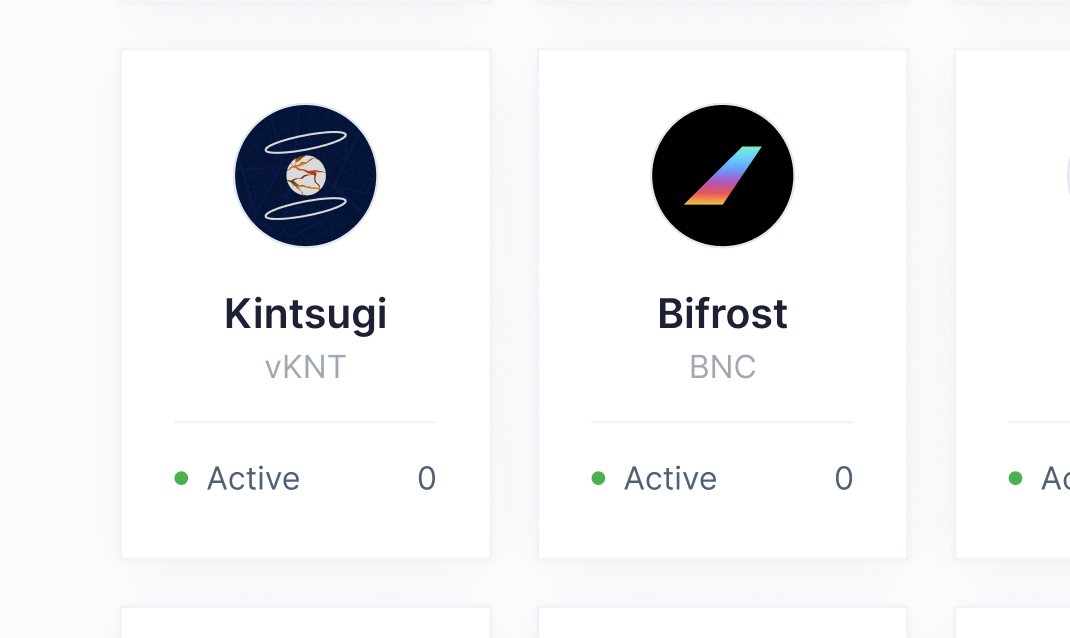Click the vKNT ticker label
Image resolution: width=1070 pixels, height=638 pixels.
point(305,367)
